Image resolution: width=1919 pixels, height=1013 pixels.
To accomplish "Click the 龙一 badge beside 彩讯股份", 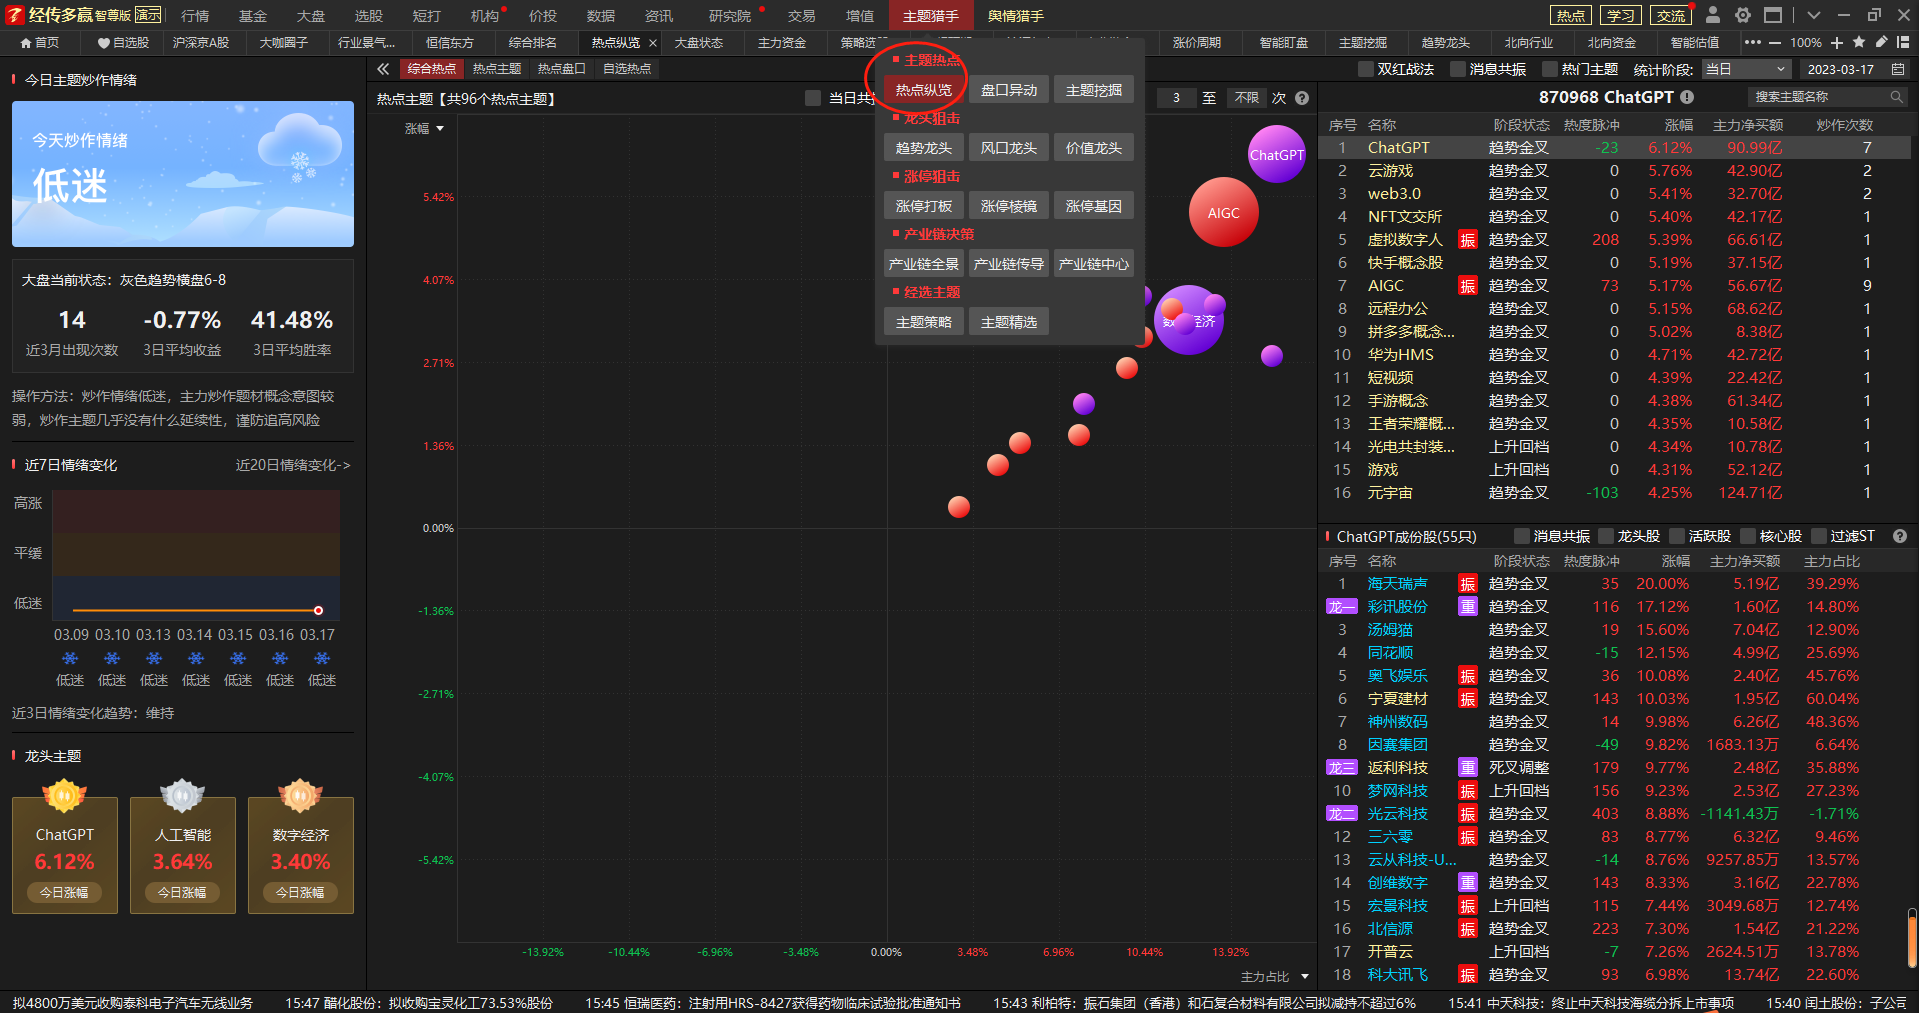I will [x=1341, y=607].
